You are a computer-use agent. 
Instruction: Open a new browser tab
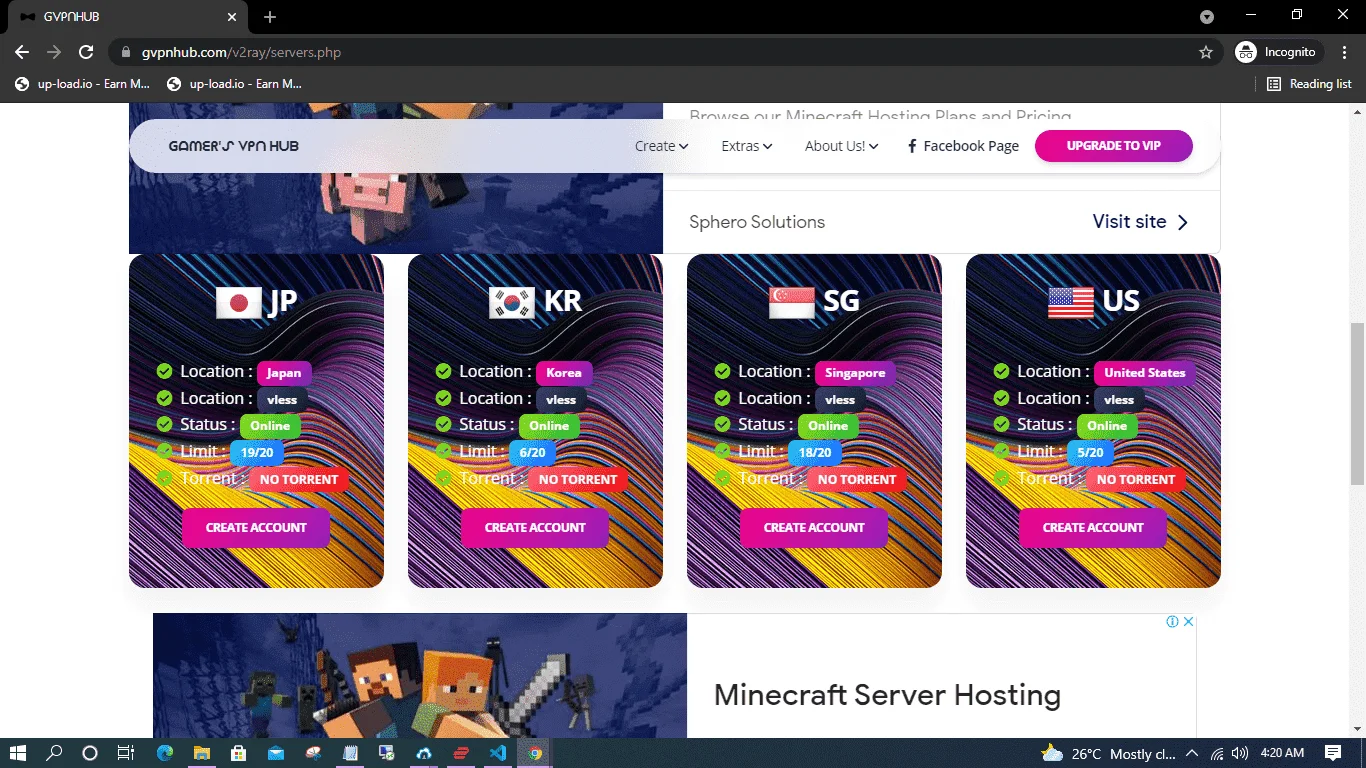[x=270, y=17]
